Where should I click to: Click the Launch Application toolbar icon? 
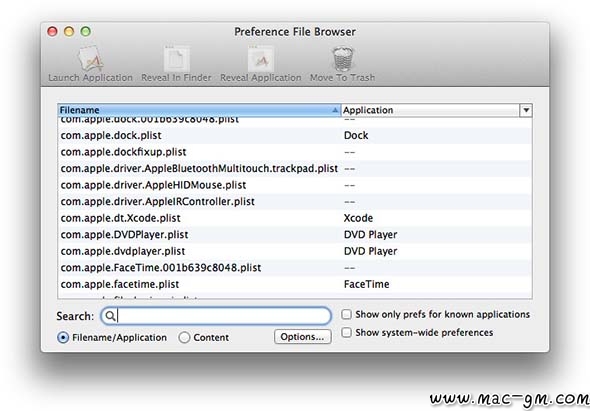91,58
